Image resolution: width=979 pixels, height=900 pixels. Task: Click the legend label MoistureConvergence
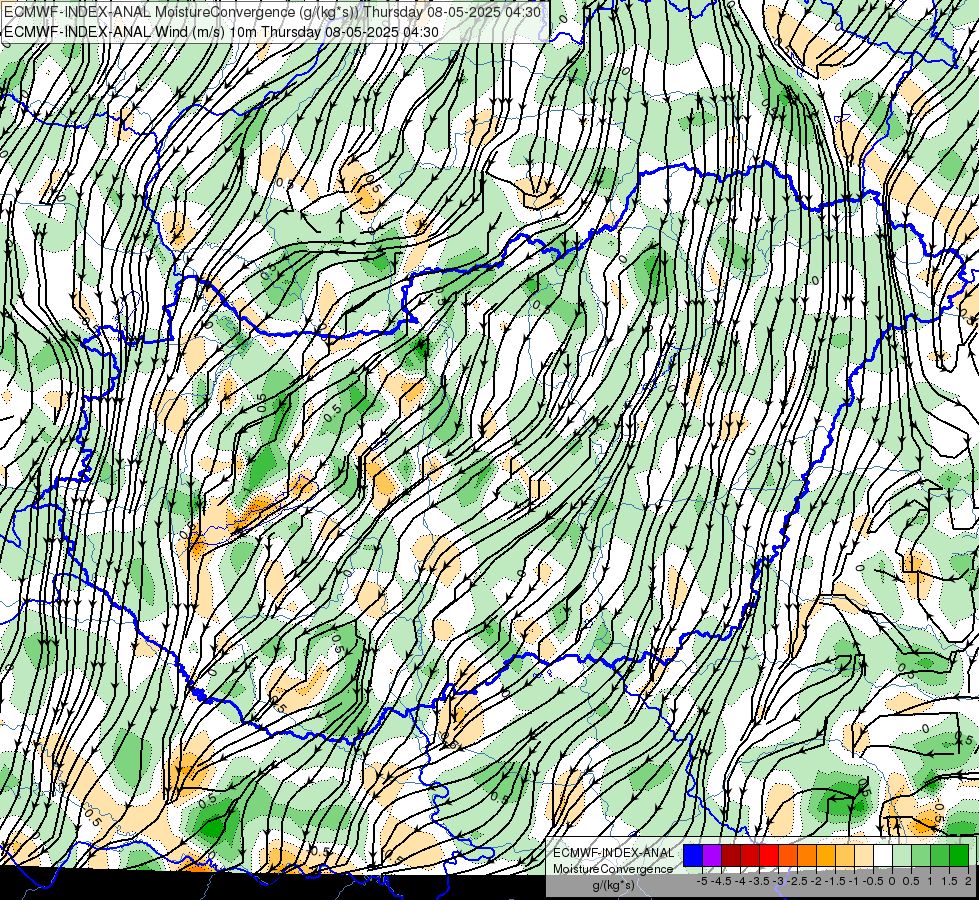click(x=613, y=869)
